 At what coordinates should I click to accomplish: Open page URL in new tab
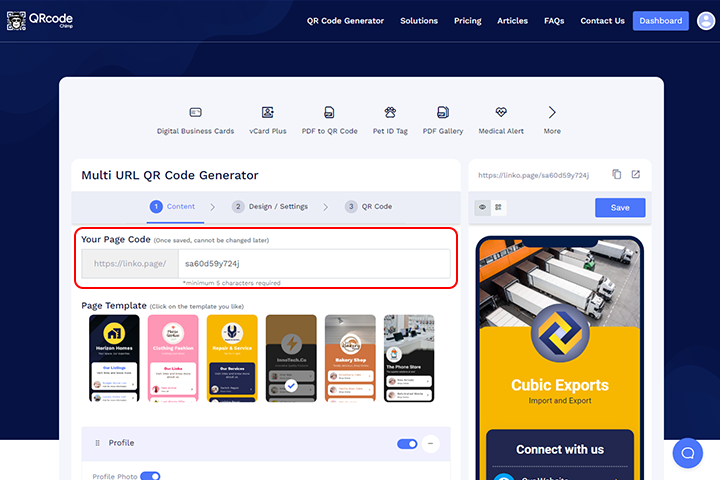(x=636, y=174)
